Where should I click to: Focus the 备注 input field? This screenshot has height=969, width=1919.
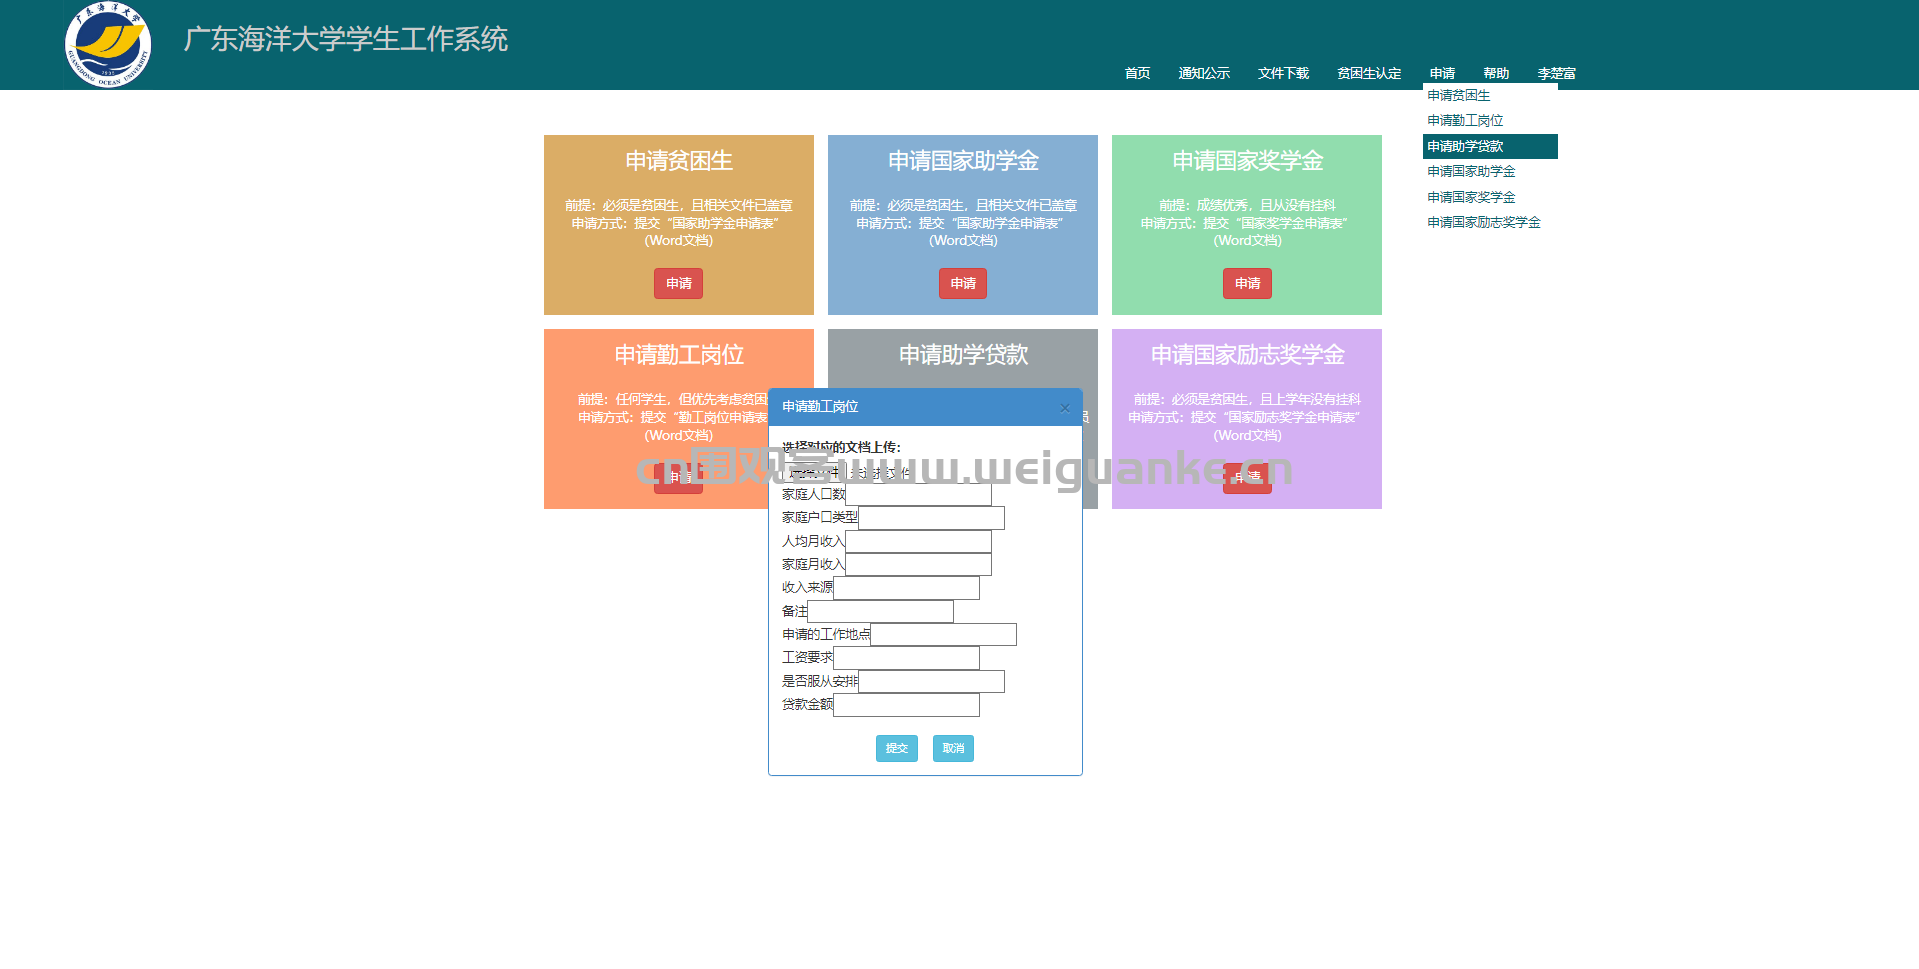coord(880,611)
